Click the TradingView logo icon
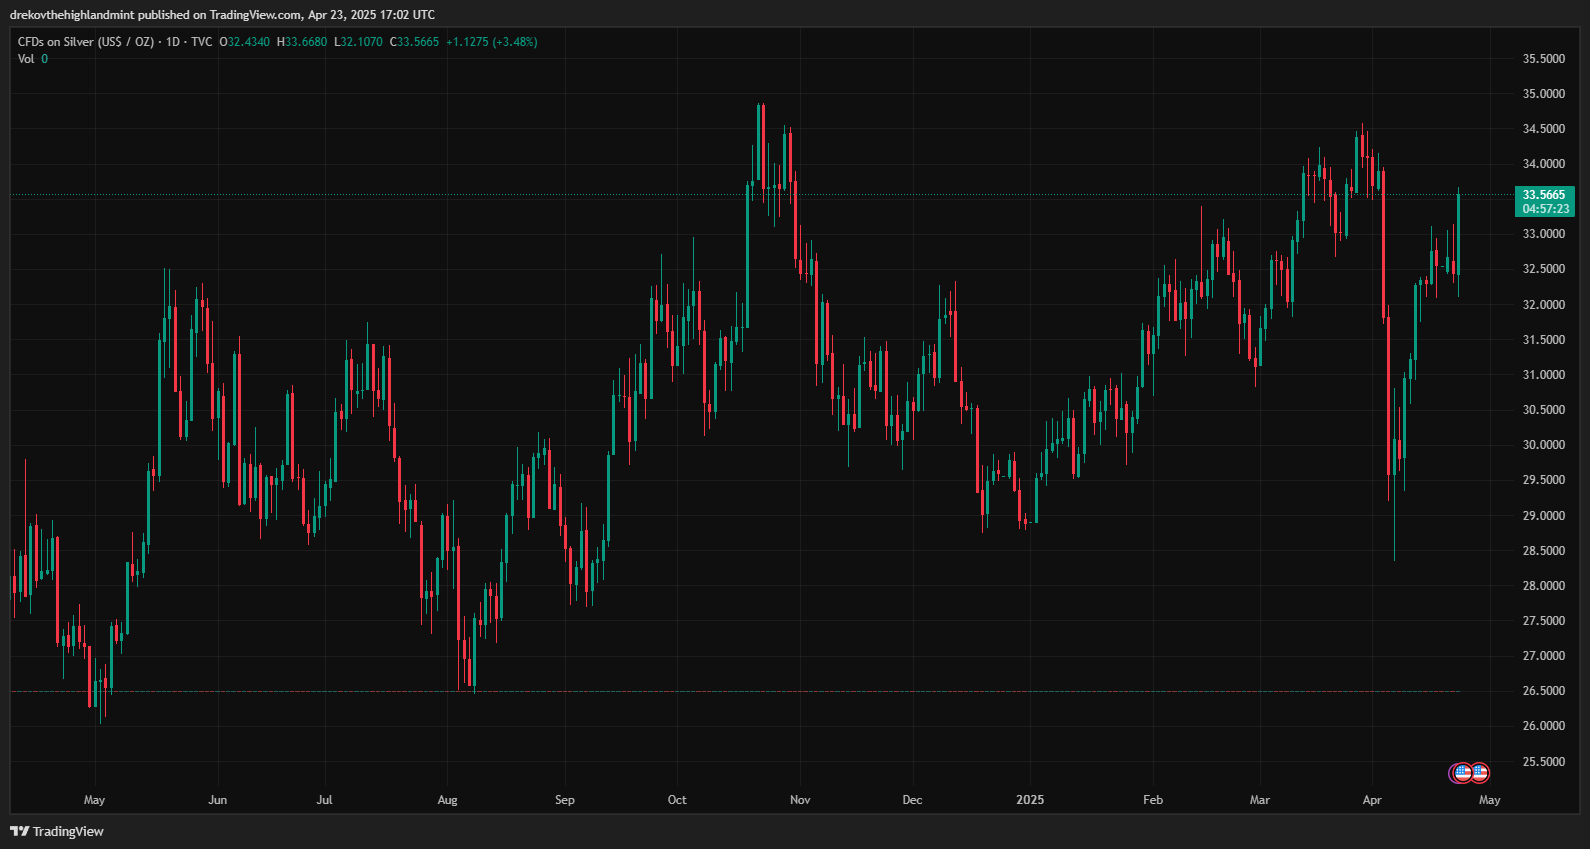This screenshot has width=1590, height=849. click(x=19, y=831)
